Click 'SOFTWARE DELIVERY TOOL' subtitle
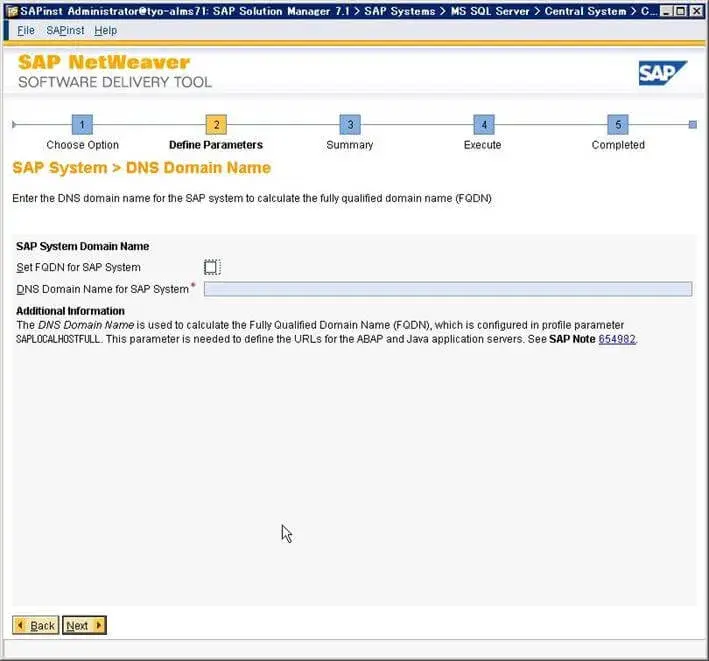This screenshot has width=709, height=661. pos(115,82)
